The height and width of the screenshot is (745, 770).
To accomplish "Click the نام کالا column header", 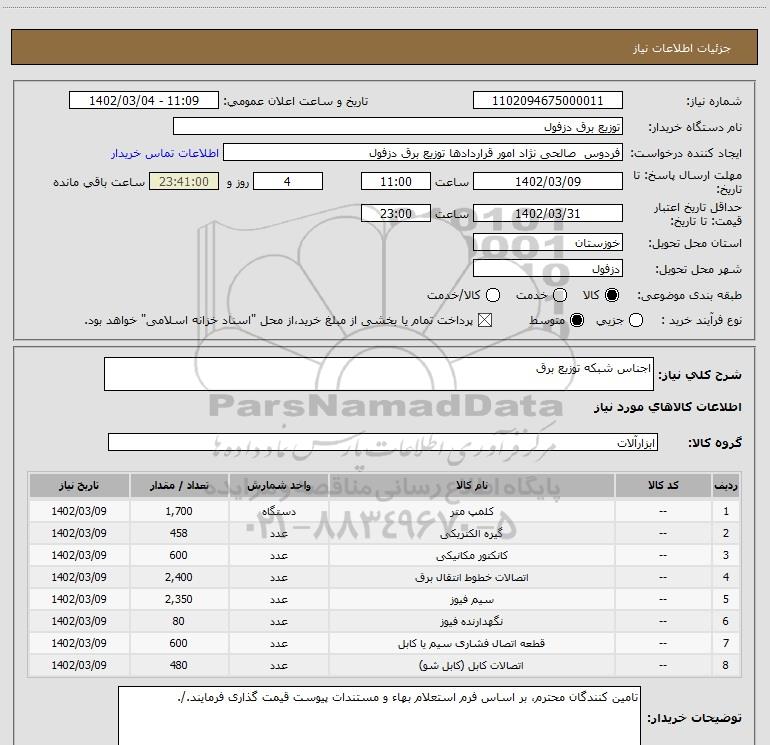I will (471, 486).
